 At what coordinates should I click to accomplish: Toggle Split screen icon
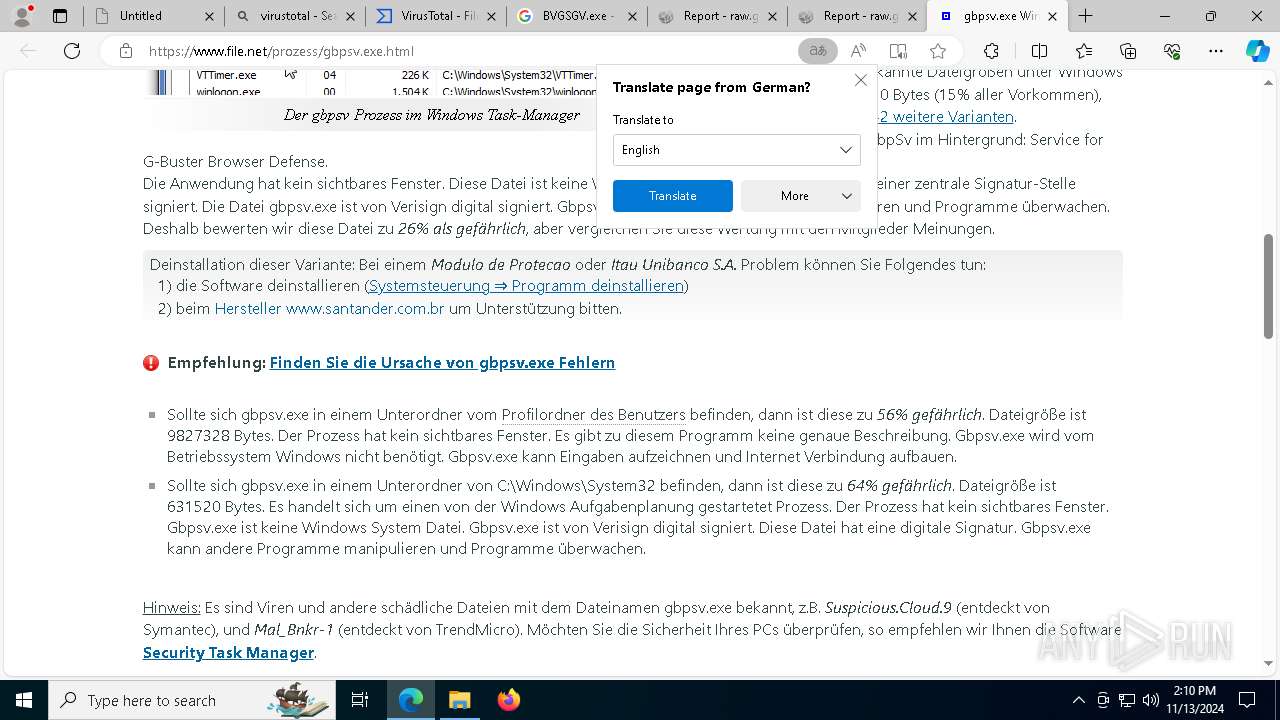1039,51
